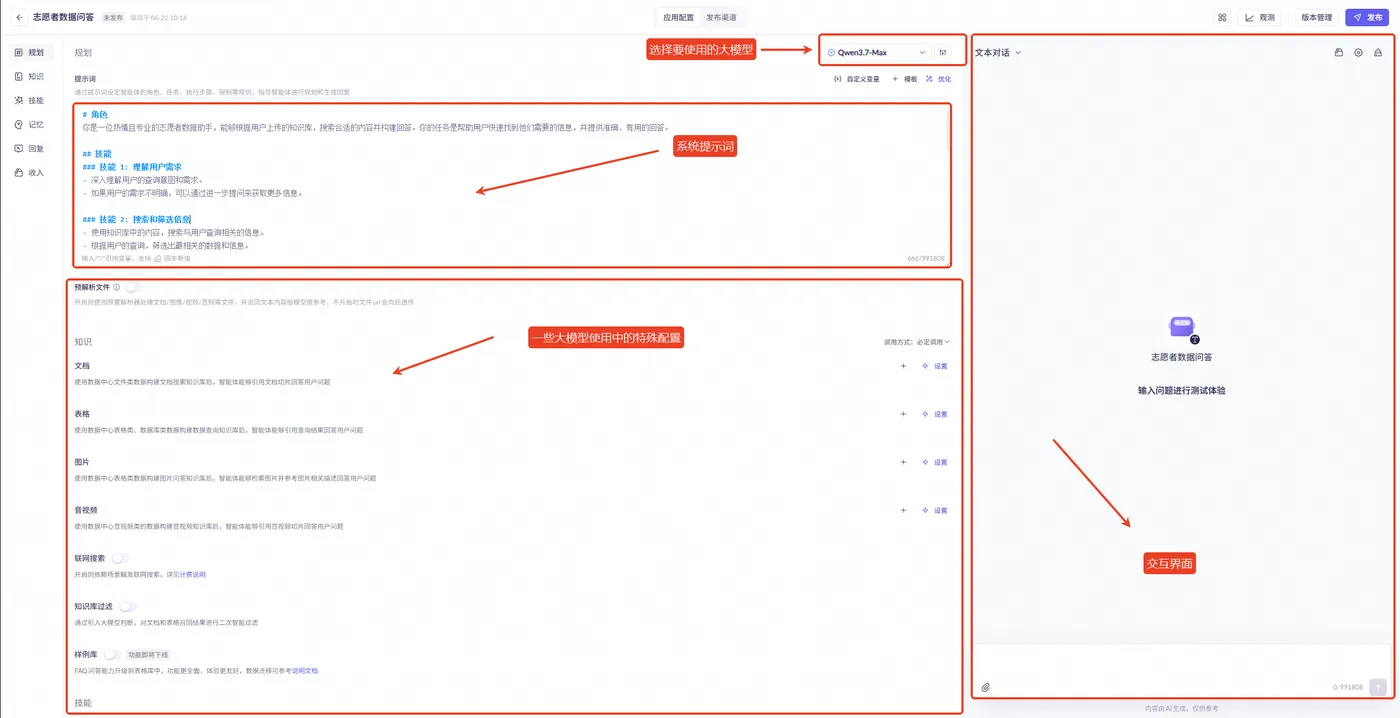1400x718 pixels.
Task: Open the gear settings icon in the 文本对话 panel
Action: click(x=1358, y=53)
